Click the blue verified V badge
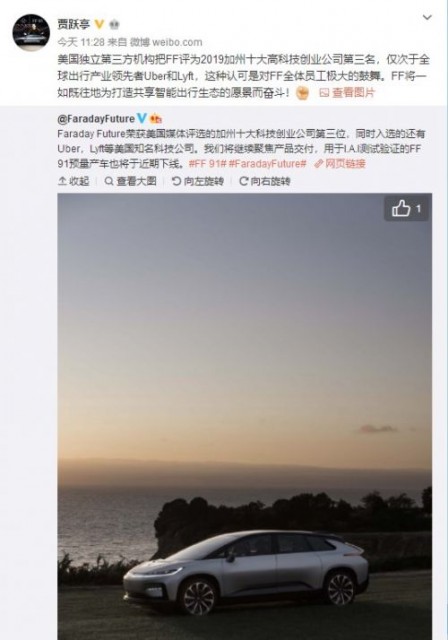Image resolution: width=448 pixels, height=640 pixels. tap(142, 118)
